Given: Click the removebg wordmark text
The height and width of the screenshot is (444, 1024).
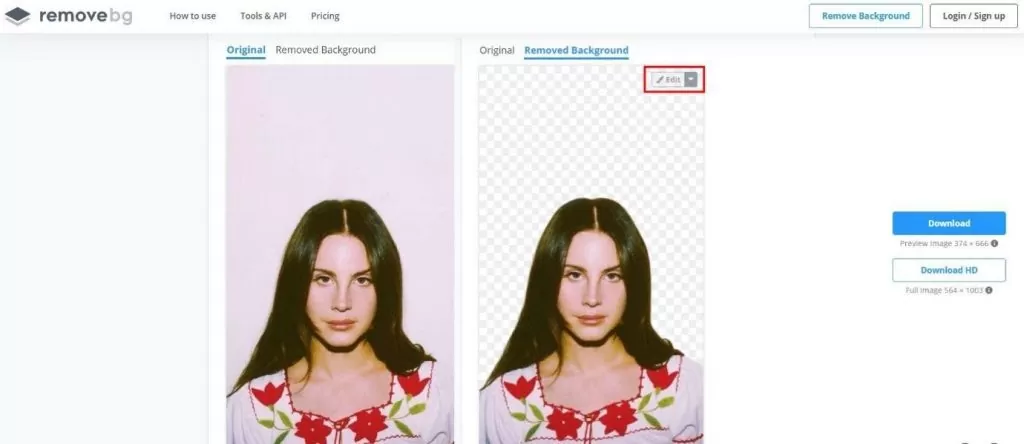Looking at the screenshot, I should (x=86, y=16).
